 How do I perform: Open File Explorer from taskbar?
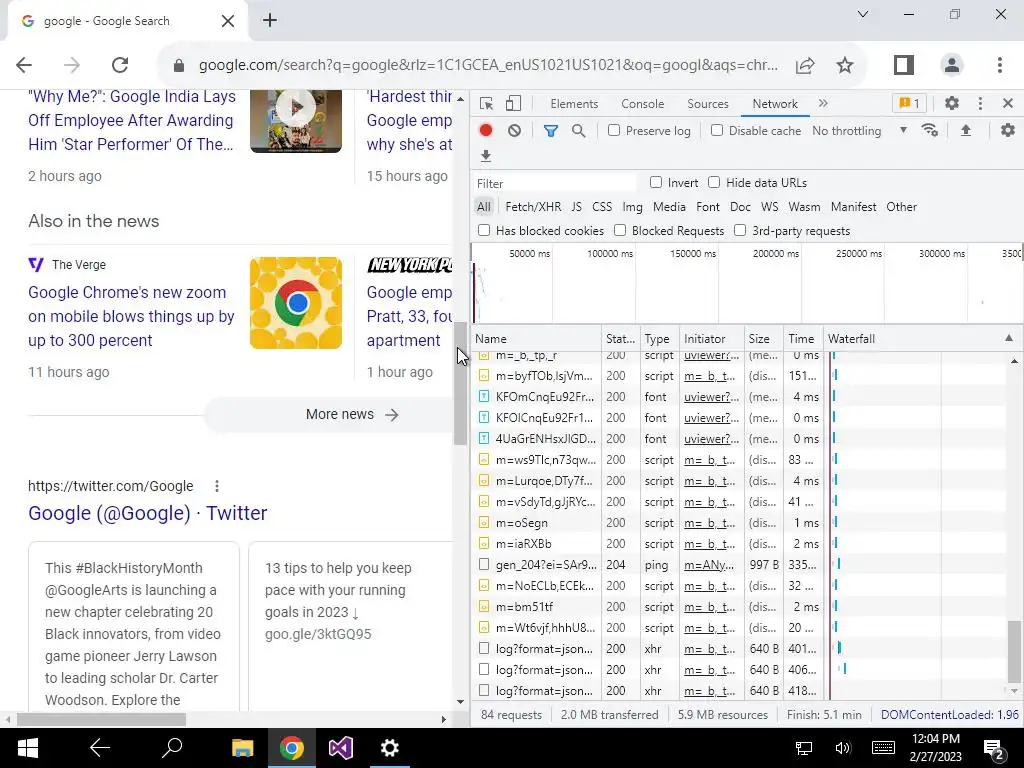pyautogui.click(x=242, y=748)
